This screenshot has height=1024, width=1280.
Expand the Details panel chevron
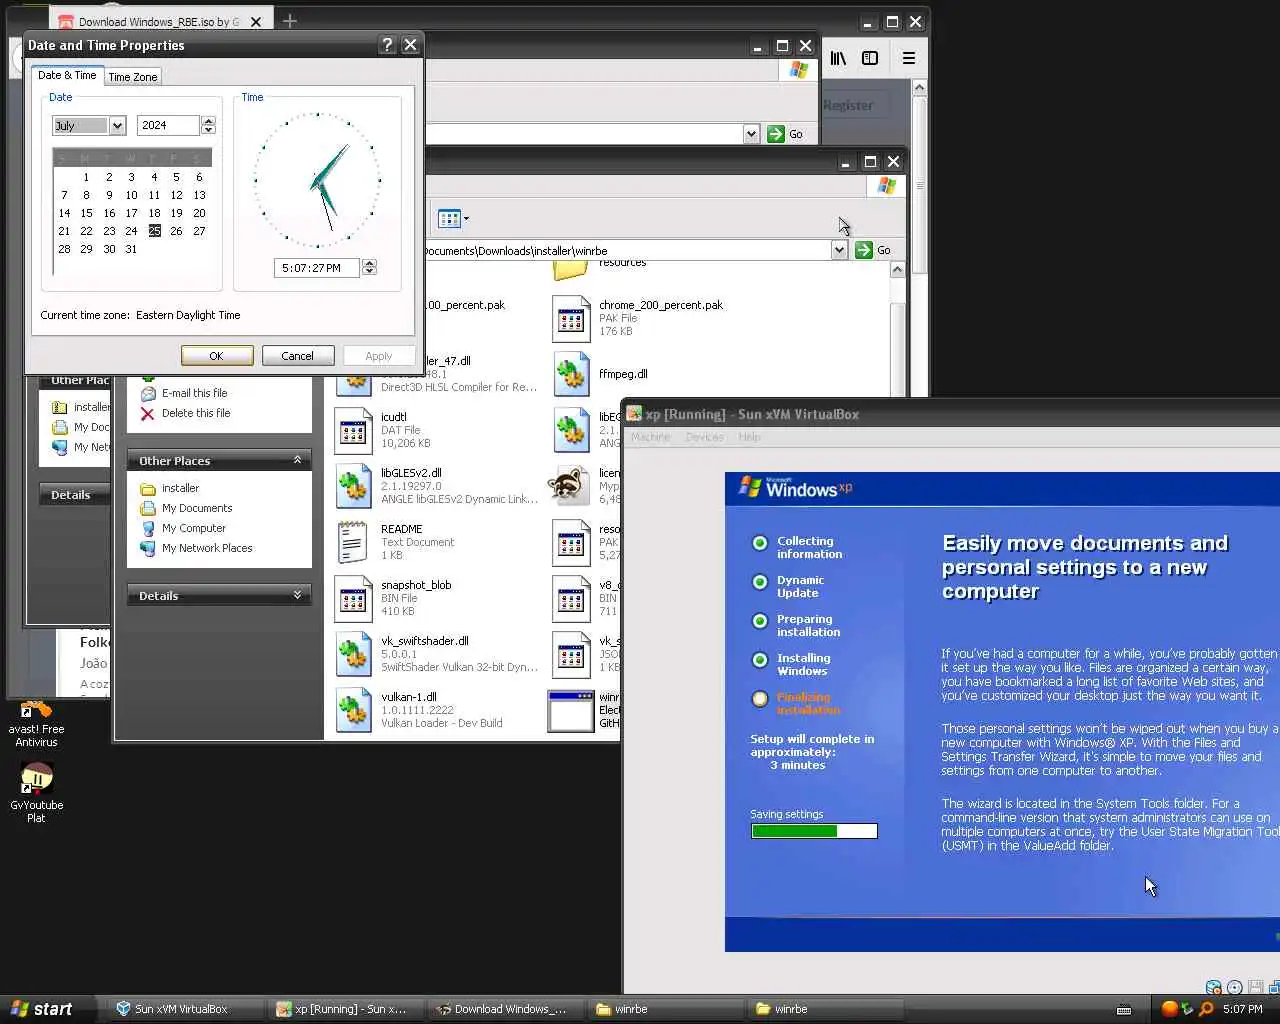[x=297, y=595]
